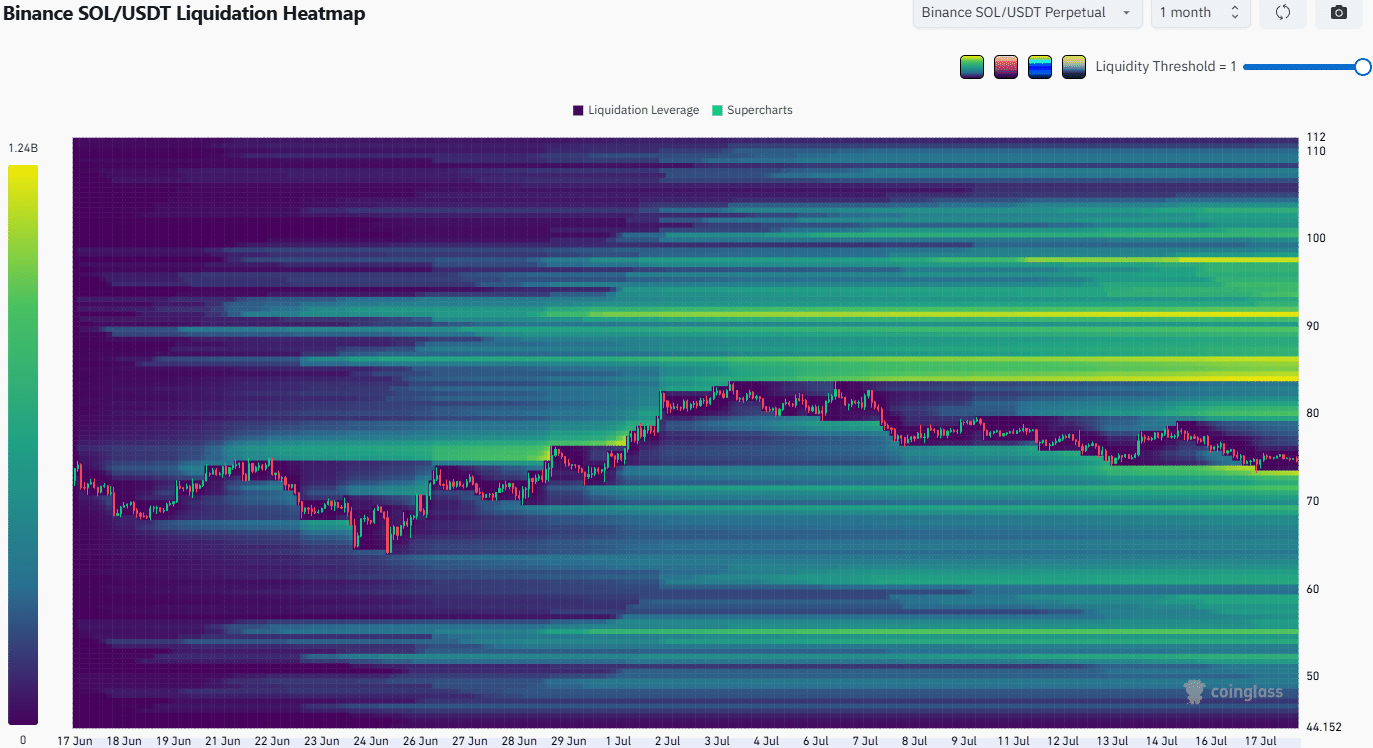Select the yellow-to-navy color scheme swatch
This screenshot has height=748, width=1373.
tap(1074, 67)
